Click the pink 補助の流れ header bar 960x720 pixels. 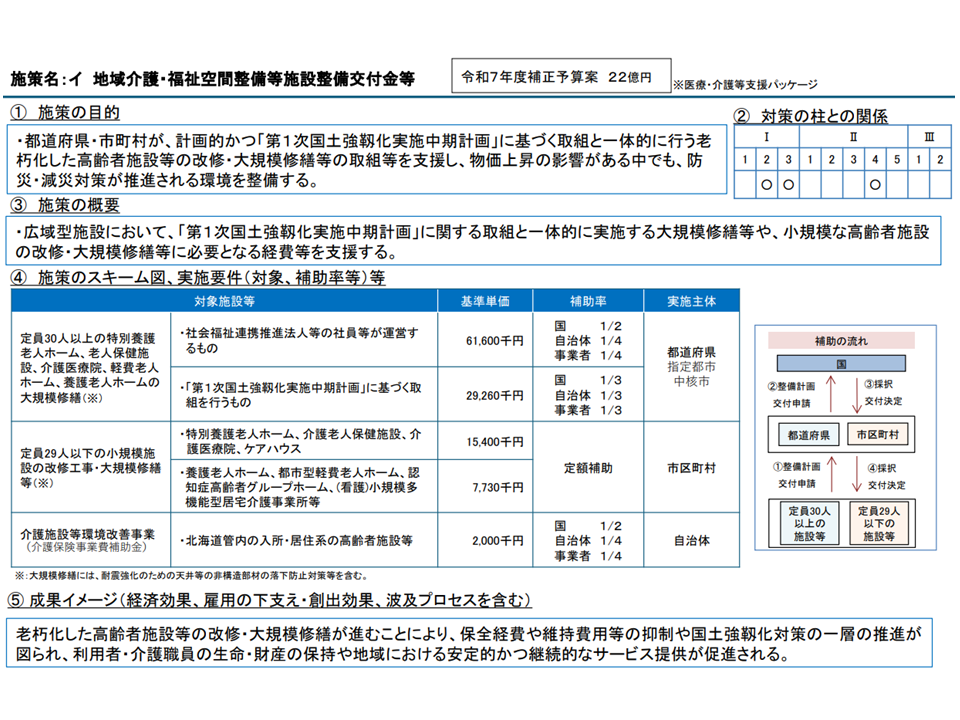(x=841, y=340)
